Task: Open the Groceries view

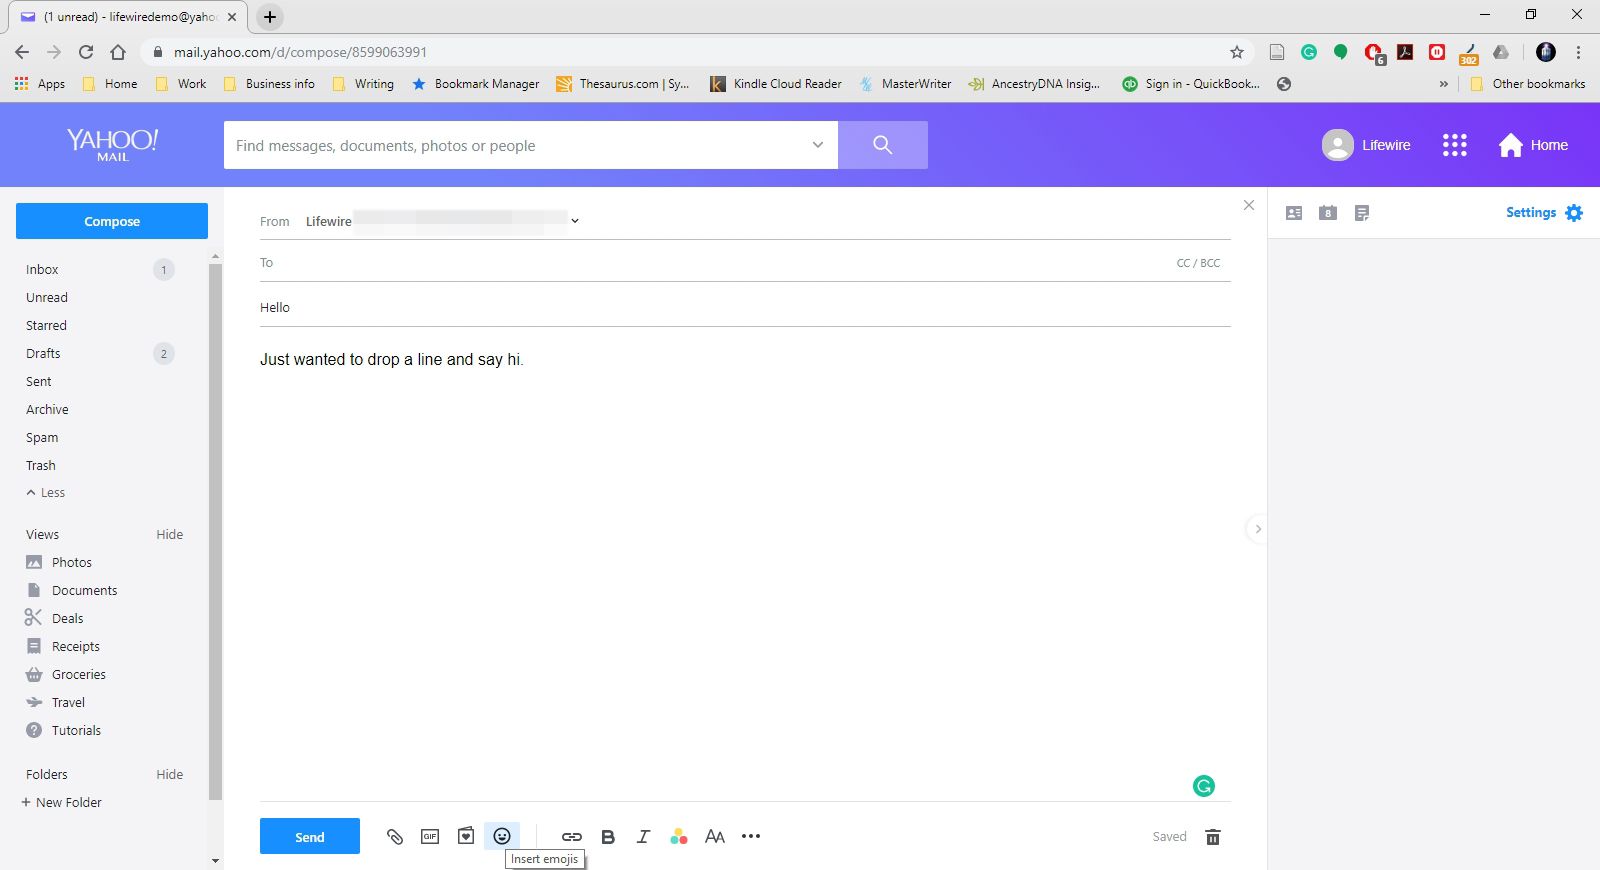Action: (66, 674)
